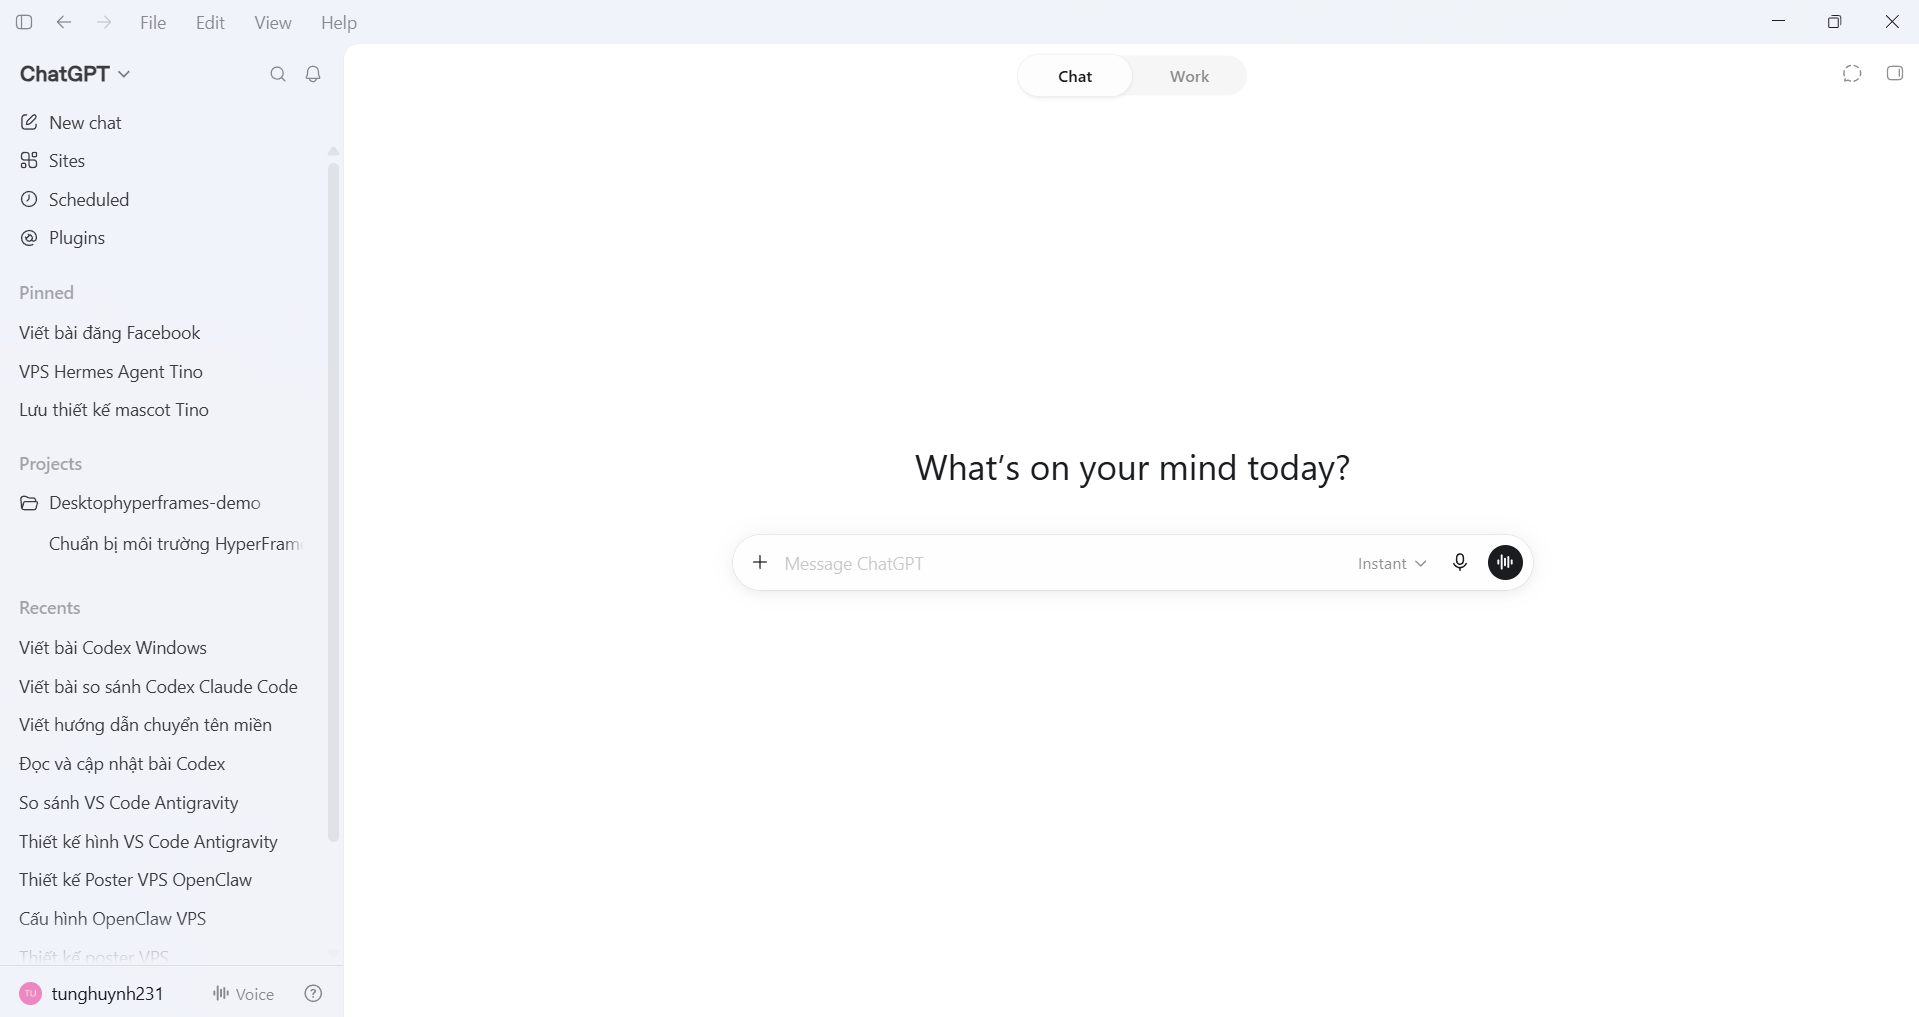This screenshot has height=1017, width=1919.
Task: Click the plus attach icon in message box
Action: pos(760,563)
